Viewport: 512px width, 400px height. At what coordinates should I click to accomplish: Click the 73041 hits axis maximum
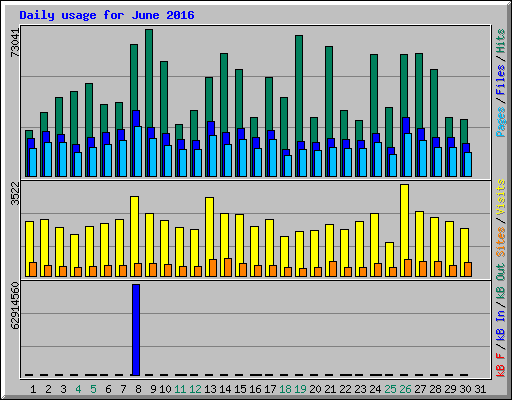click(x=15, y=43)
